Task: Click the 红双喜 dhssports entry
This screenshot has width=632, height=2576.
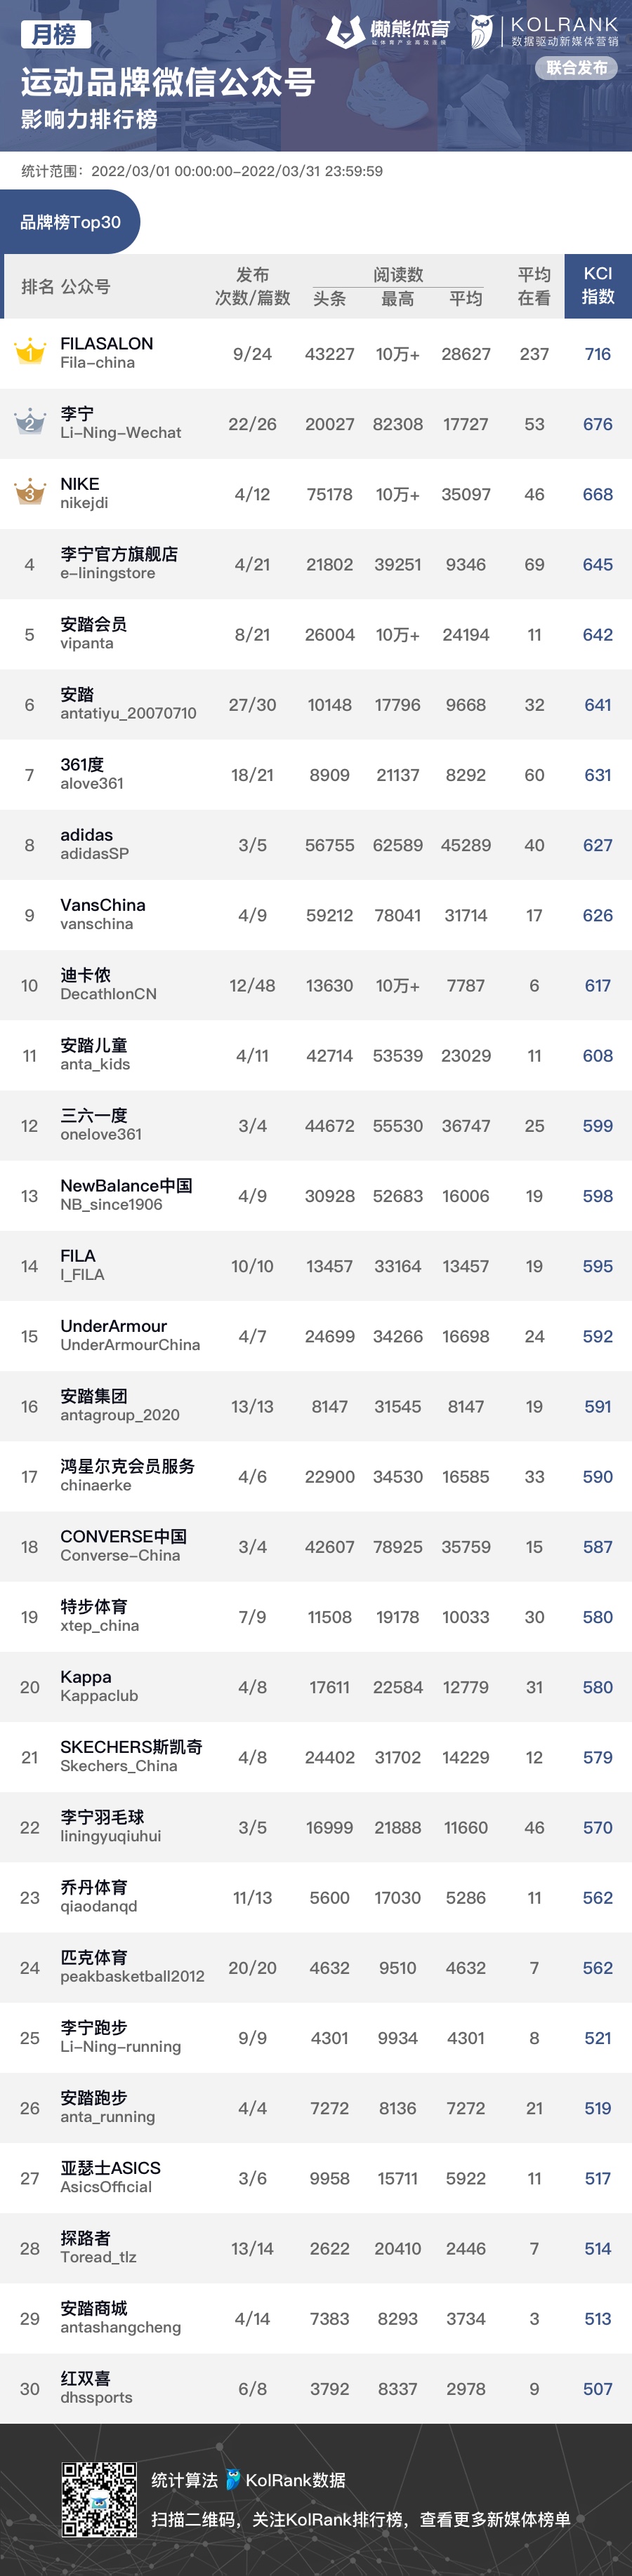Action: point(95,2387)
